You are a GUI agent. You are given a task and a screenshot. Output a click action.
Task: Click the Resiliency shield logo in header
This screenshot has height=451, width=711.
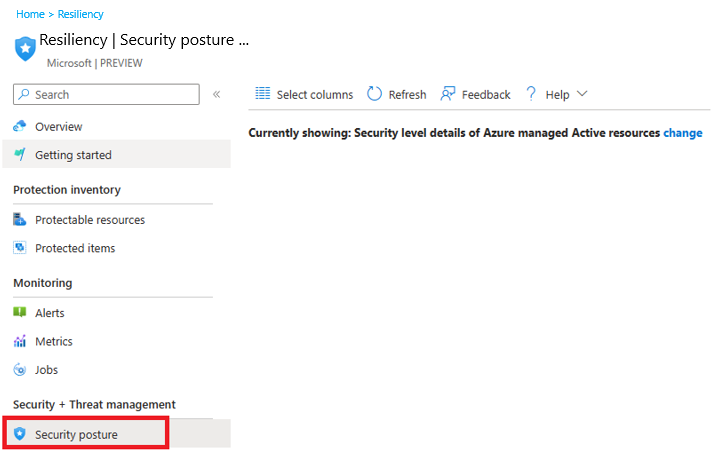(25, 48)
